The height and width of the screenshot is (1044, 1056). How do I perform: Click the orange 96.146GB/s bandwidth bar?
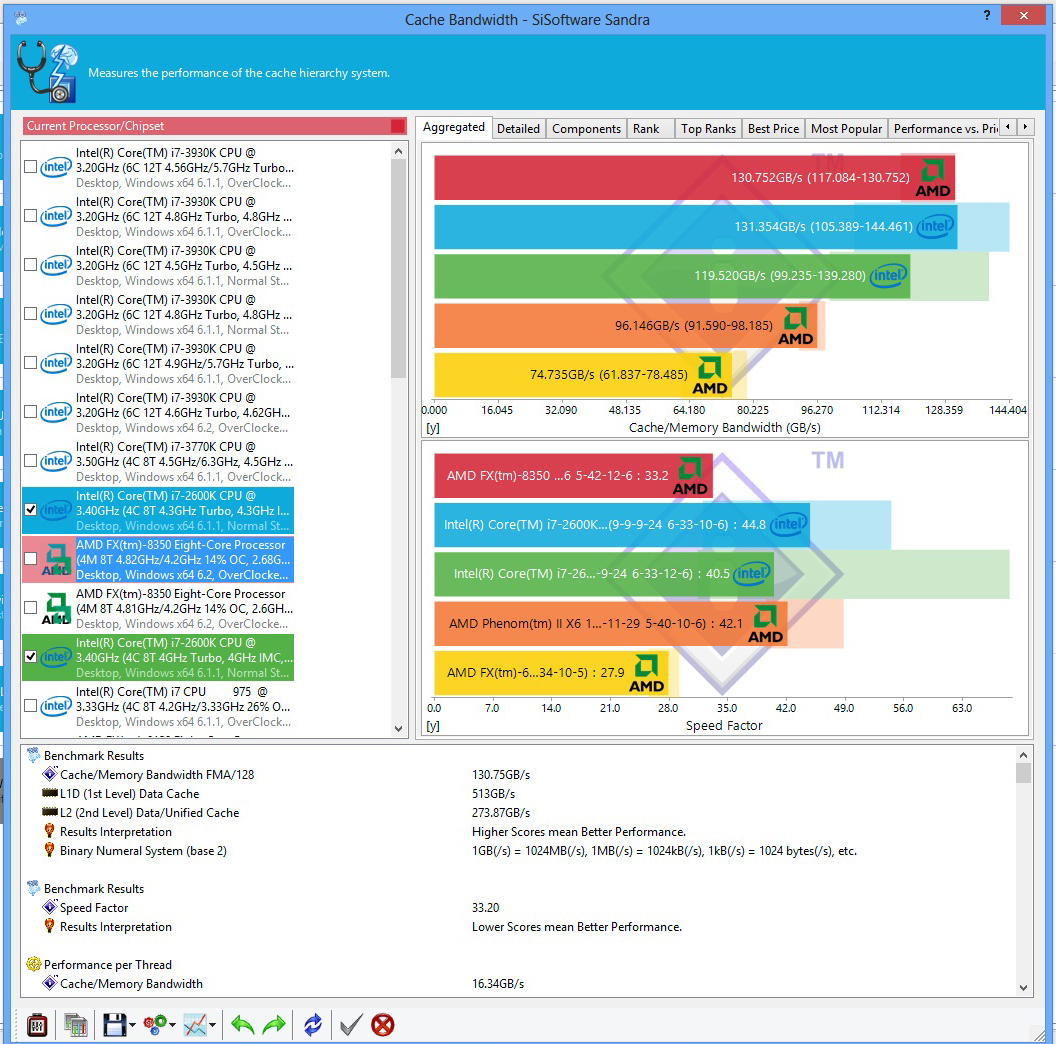coord(625,325)
